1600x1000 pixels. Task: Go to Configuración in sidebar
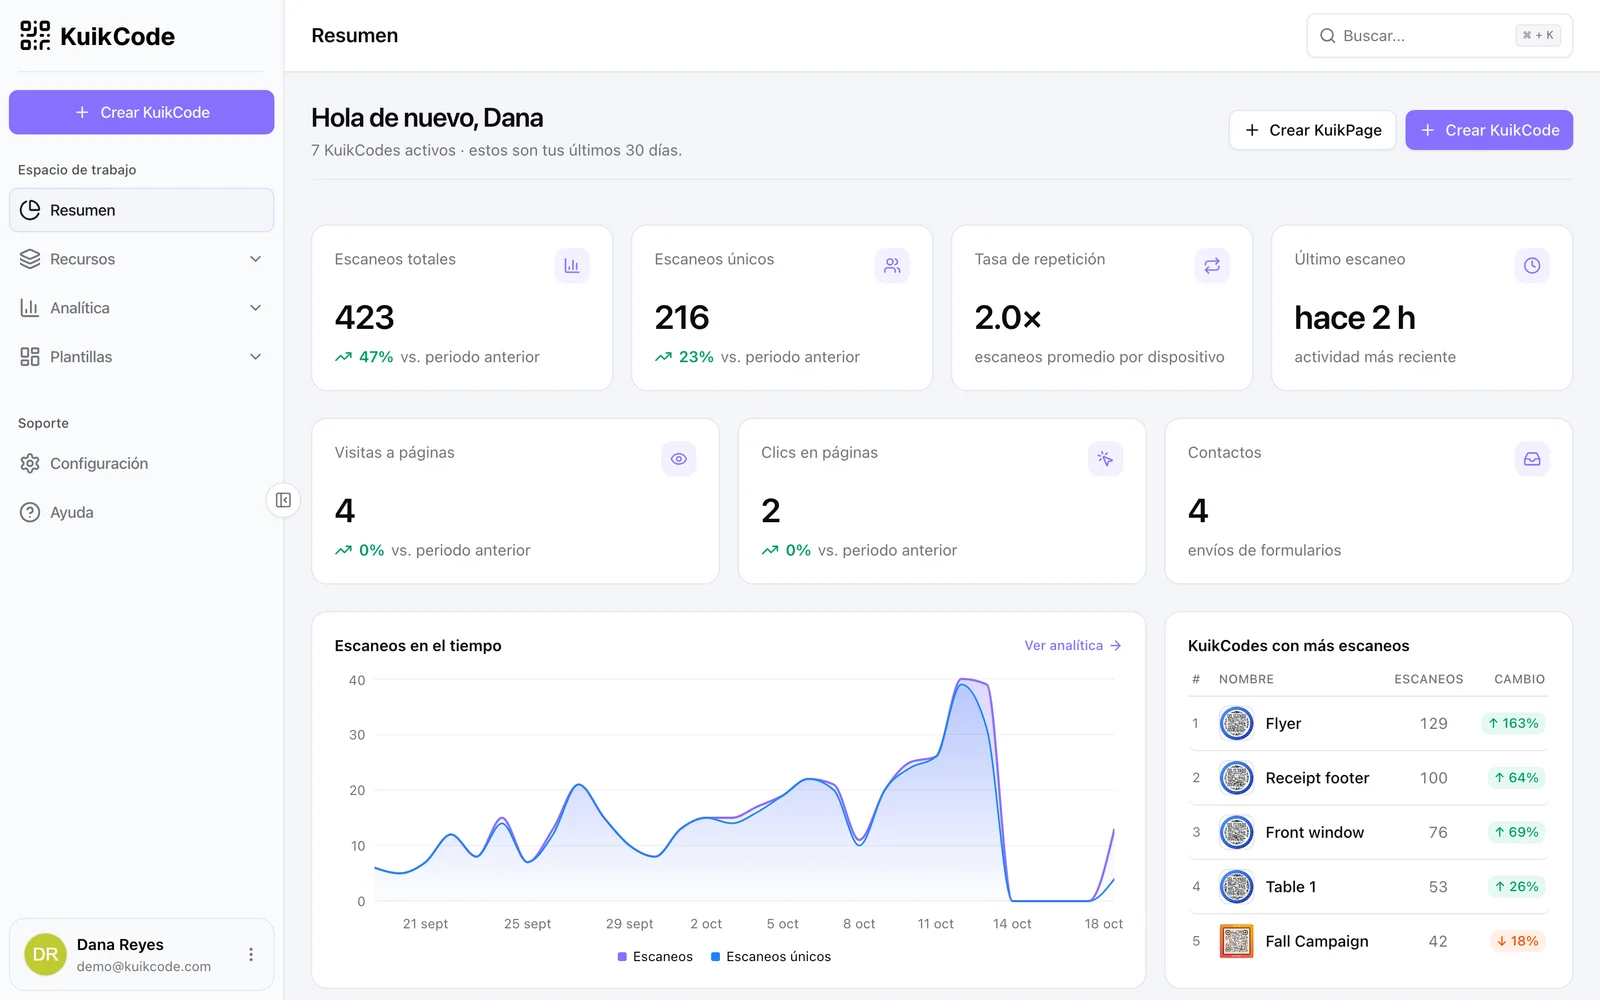tap(142, 464)
